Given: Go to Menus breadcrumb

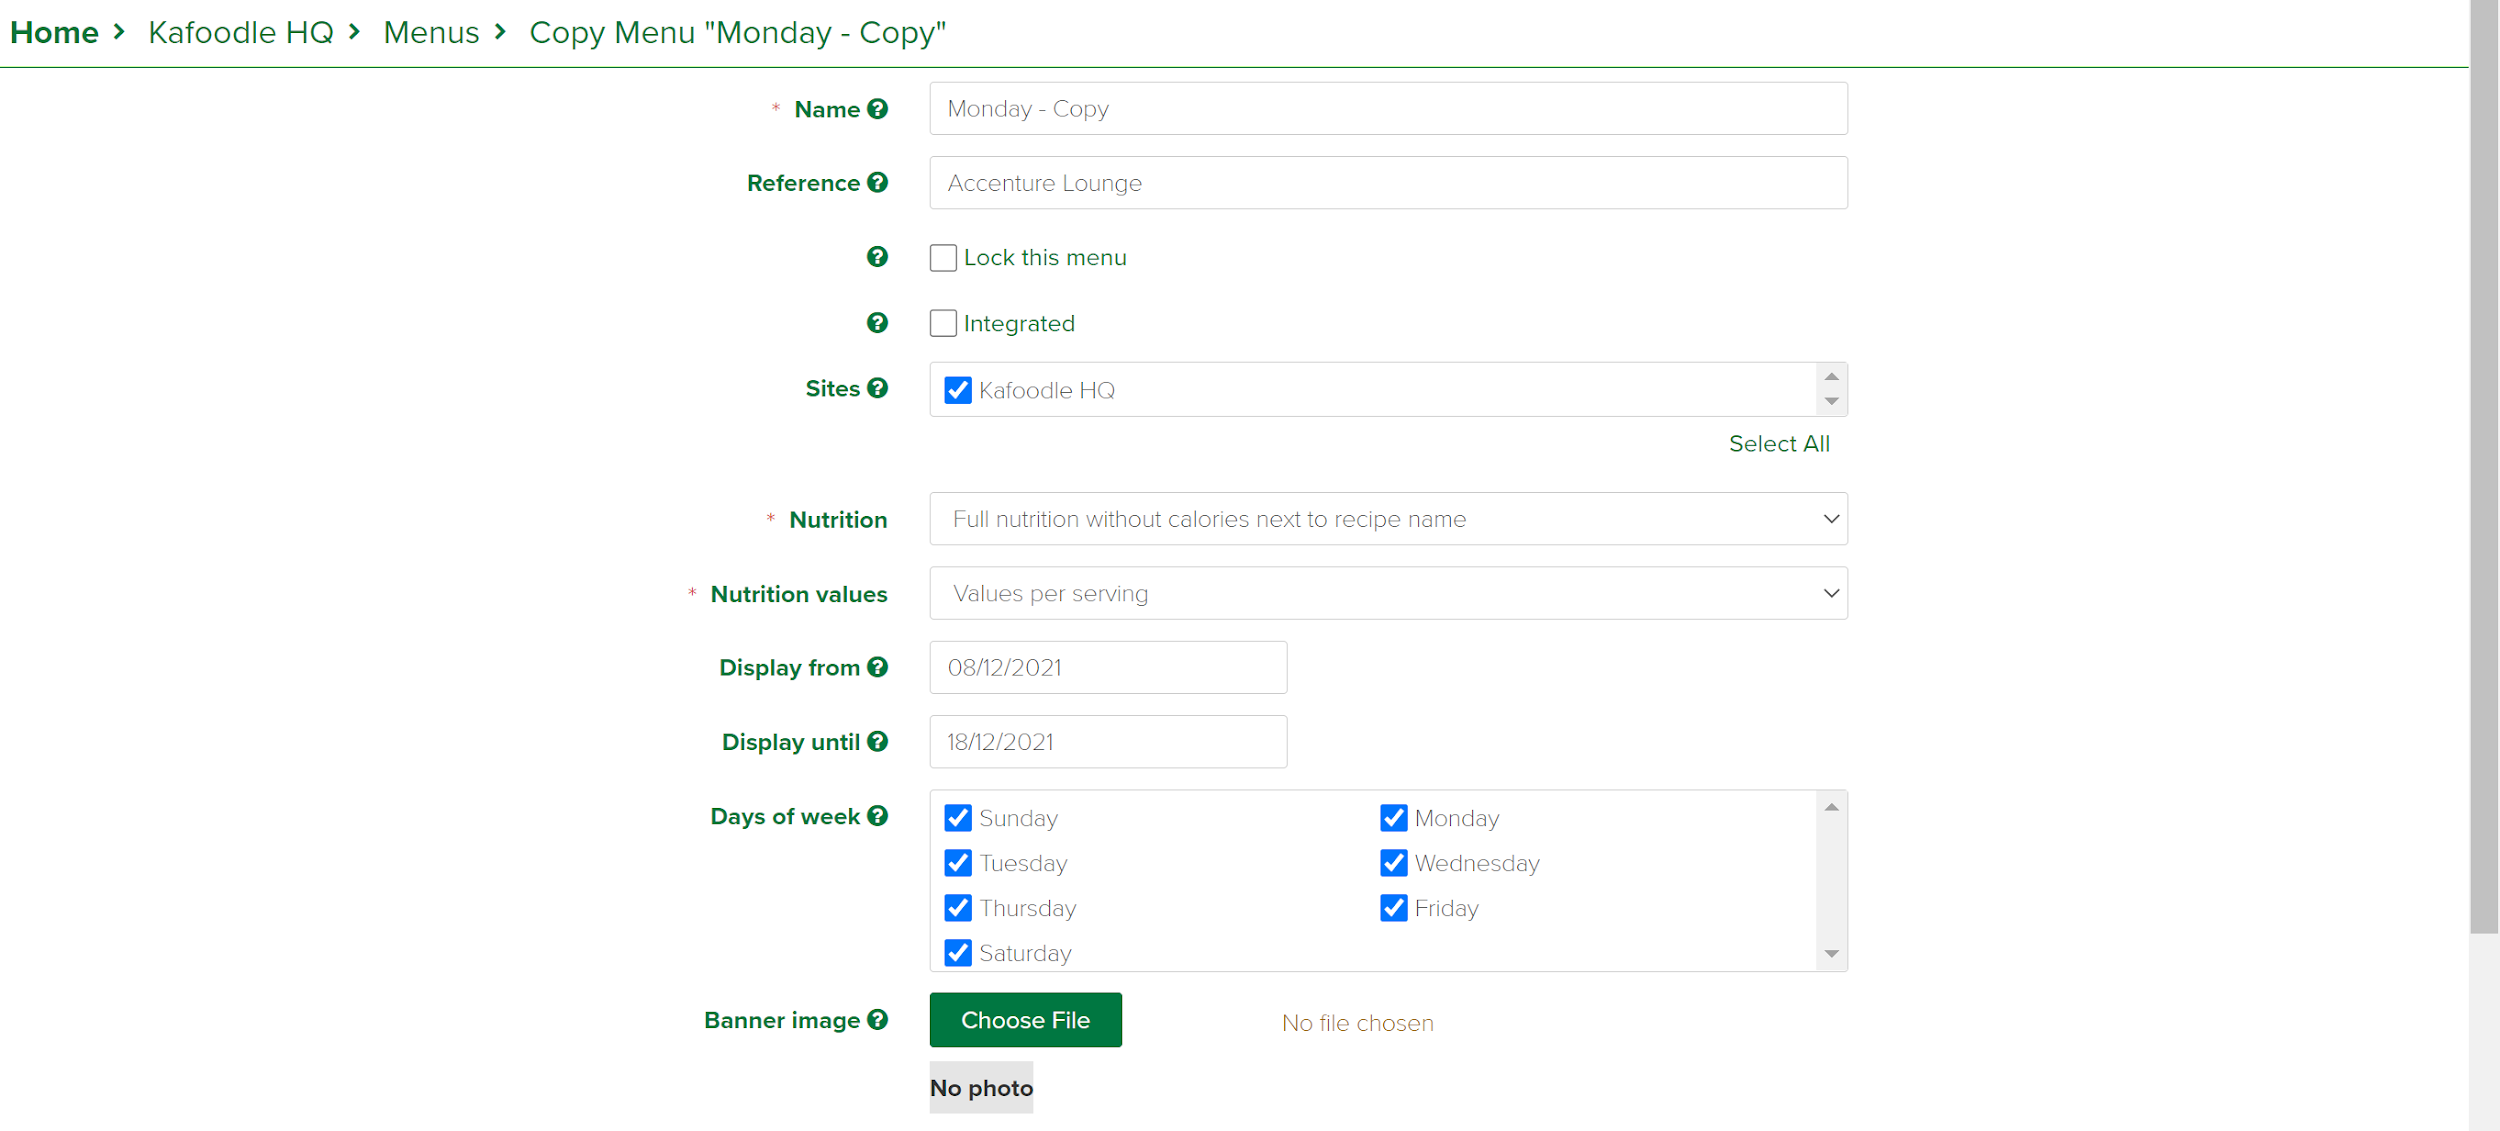Looking at the screenshot, I should 432,33.
